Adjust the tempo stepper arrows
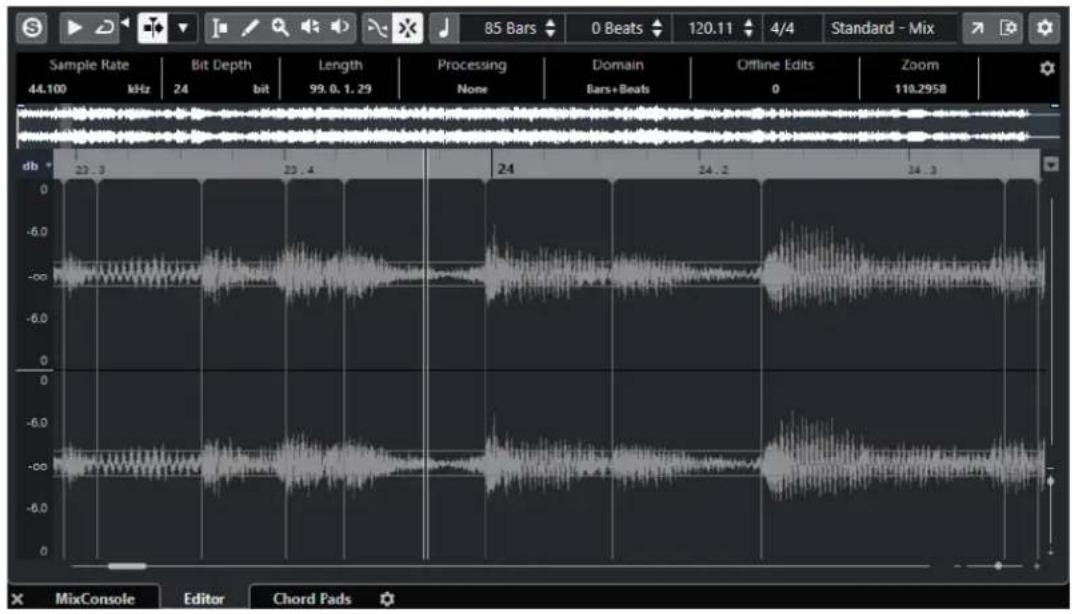Screen dimensions: 1076x614 749,28
